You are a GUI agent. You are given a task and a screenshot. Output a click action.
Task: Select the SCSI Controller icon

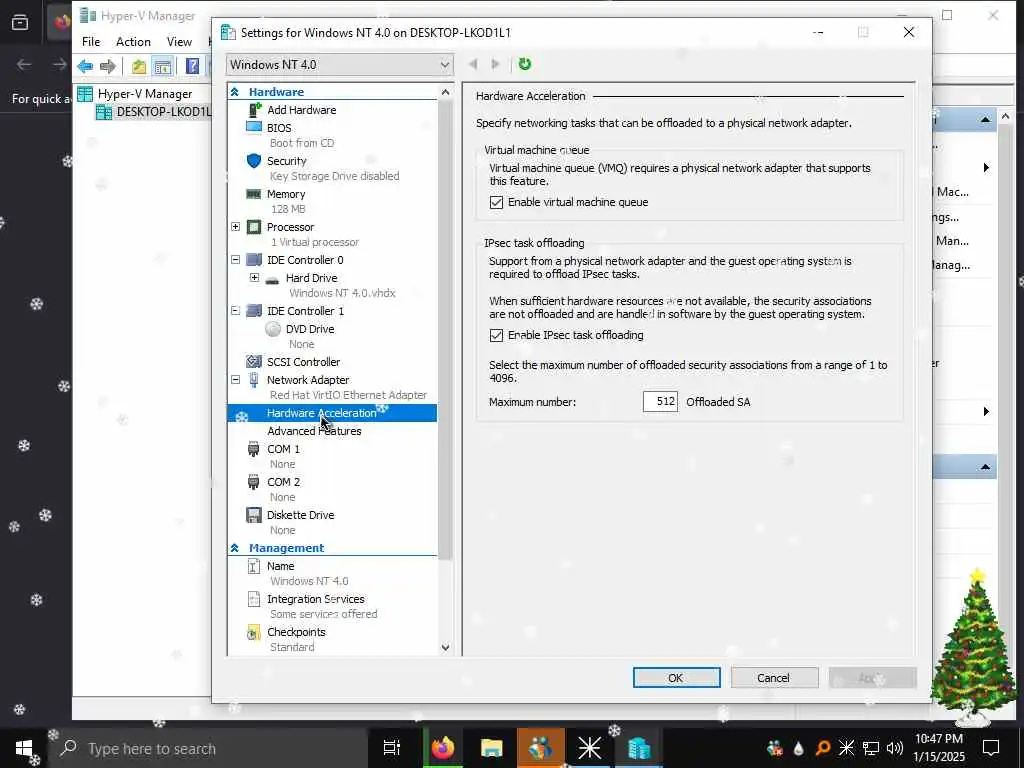coord(254,362)
